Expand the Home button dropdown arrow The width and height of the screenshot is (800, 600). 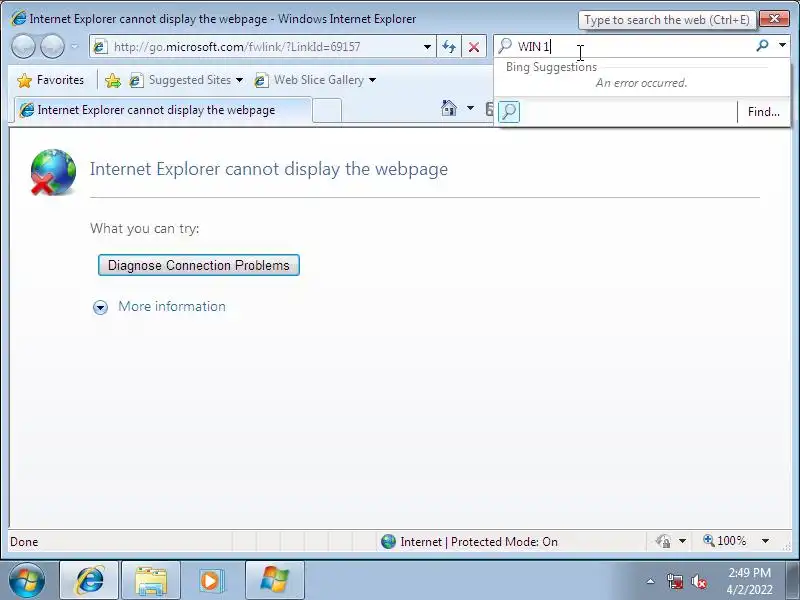click(x=470, y=108)
